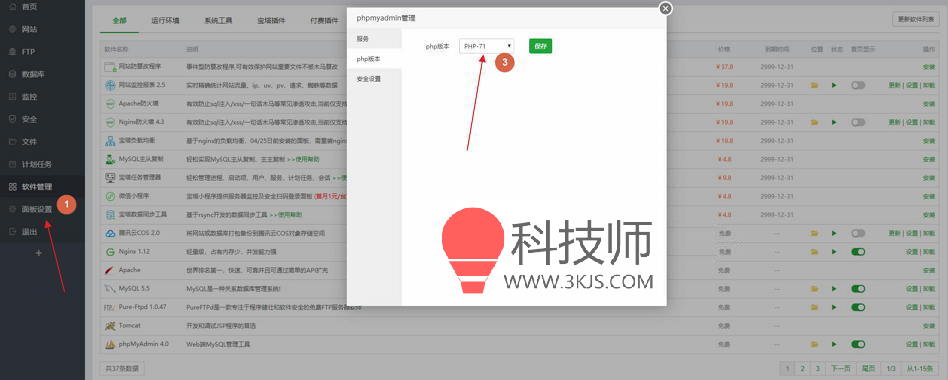Switch to the 付费插件 software tab

tap(323, 20)
